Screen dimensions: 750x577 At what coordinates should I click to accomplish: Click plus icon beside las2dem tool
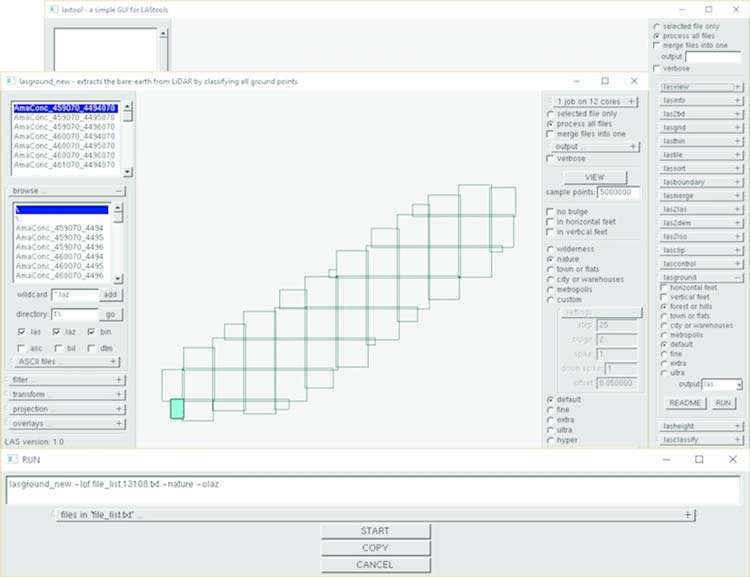[738, 222]
